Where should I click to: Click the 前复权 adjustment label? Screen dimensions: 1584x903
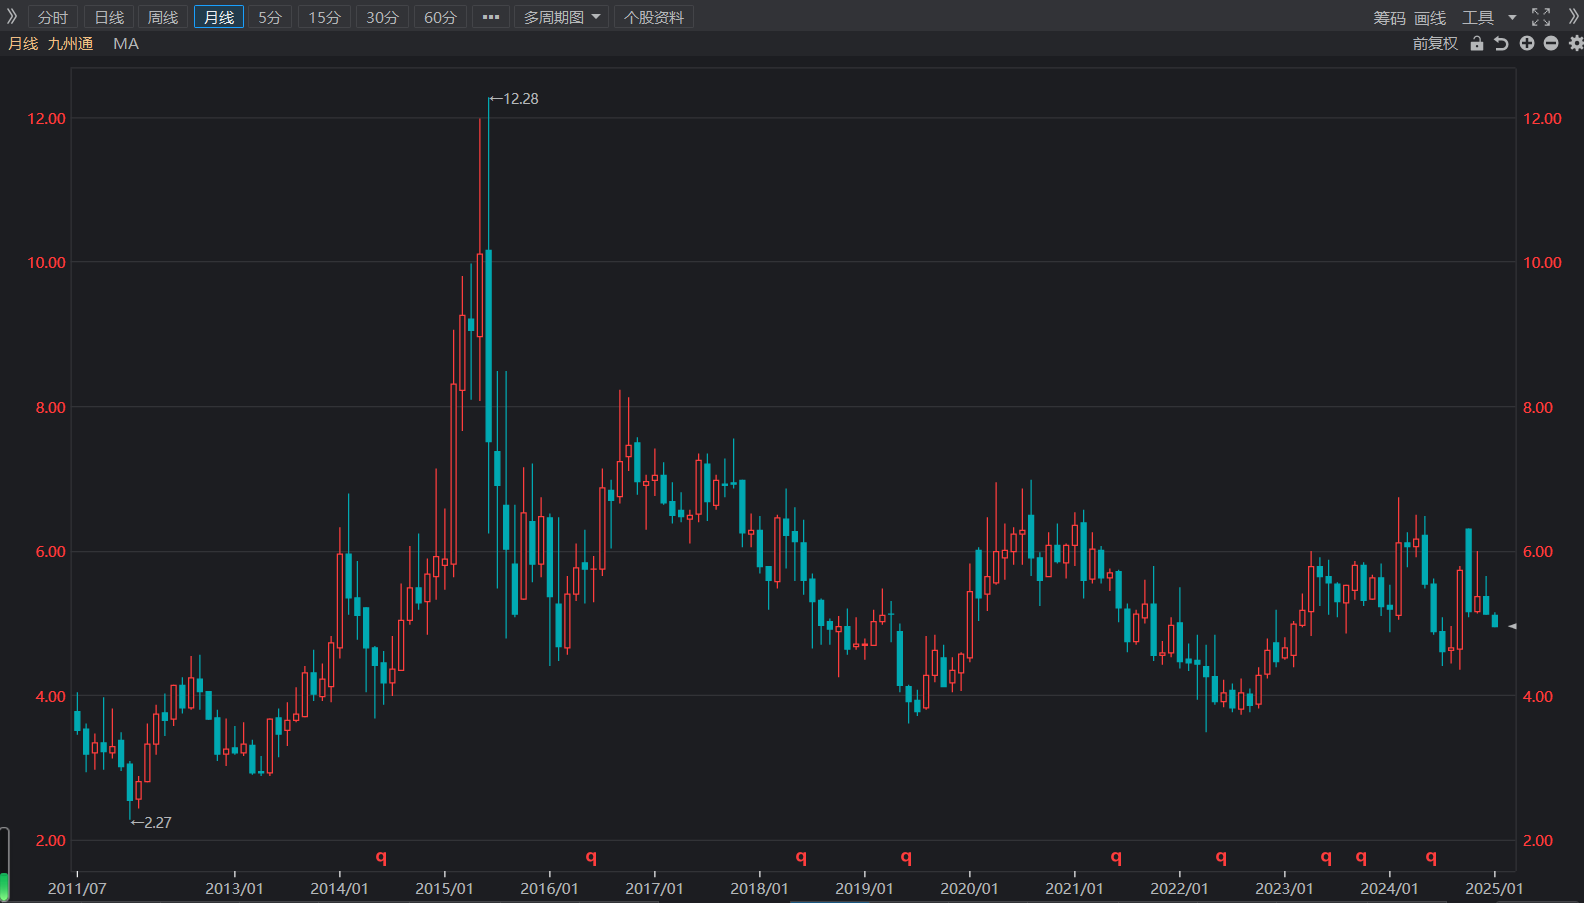pyautogui.click(x=1435, y=44)
